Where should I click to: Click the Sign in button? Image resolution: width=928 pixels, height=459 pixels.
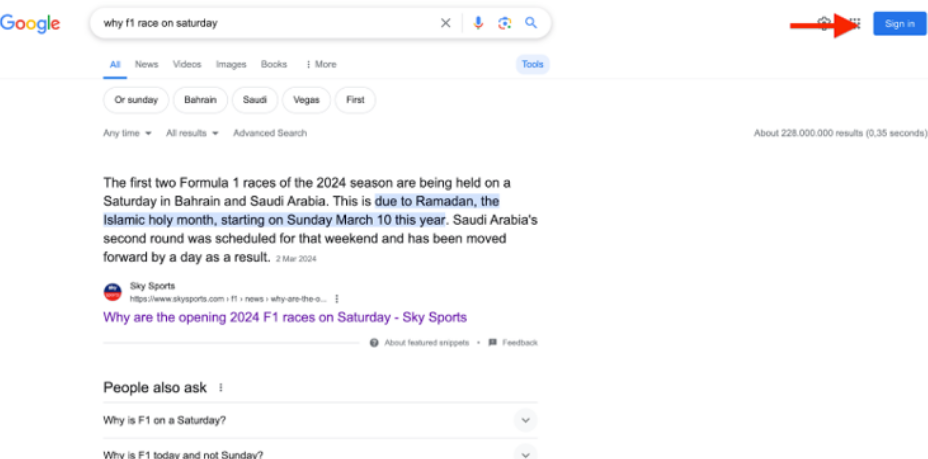[x=900, y=24]
